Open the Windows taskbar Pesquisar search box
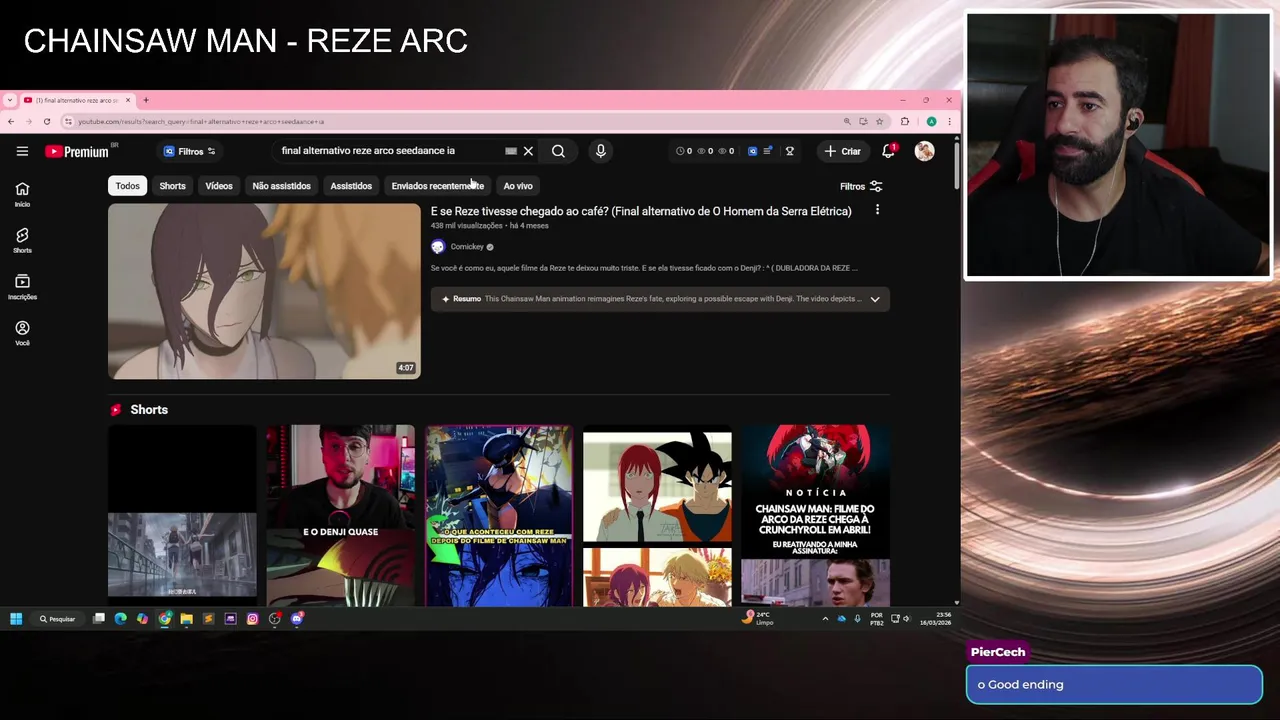Image resolution: width=1280 pixels, height=720 pixels. point(58,619)
